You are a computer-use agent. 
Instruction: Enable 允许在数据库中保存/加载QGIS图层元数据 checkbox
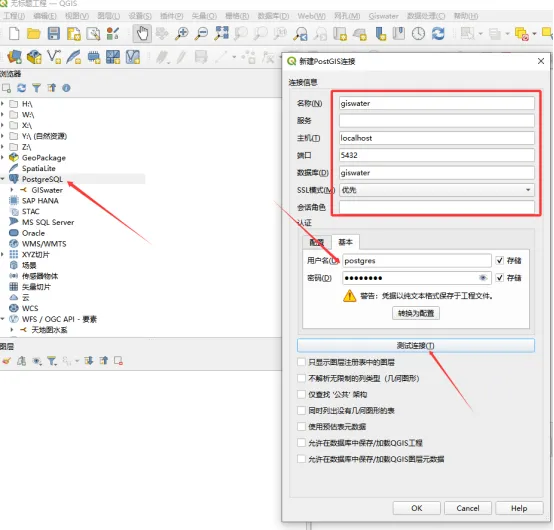(301, 459)
